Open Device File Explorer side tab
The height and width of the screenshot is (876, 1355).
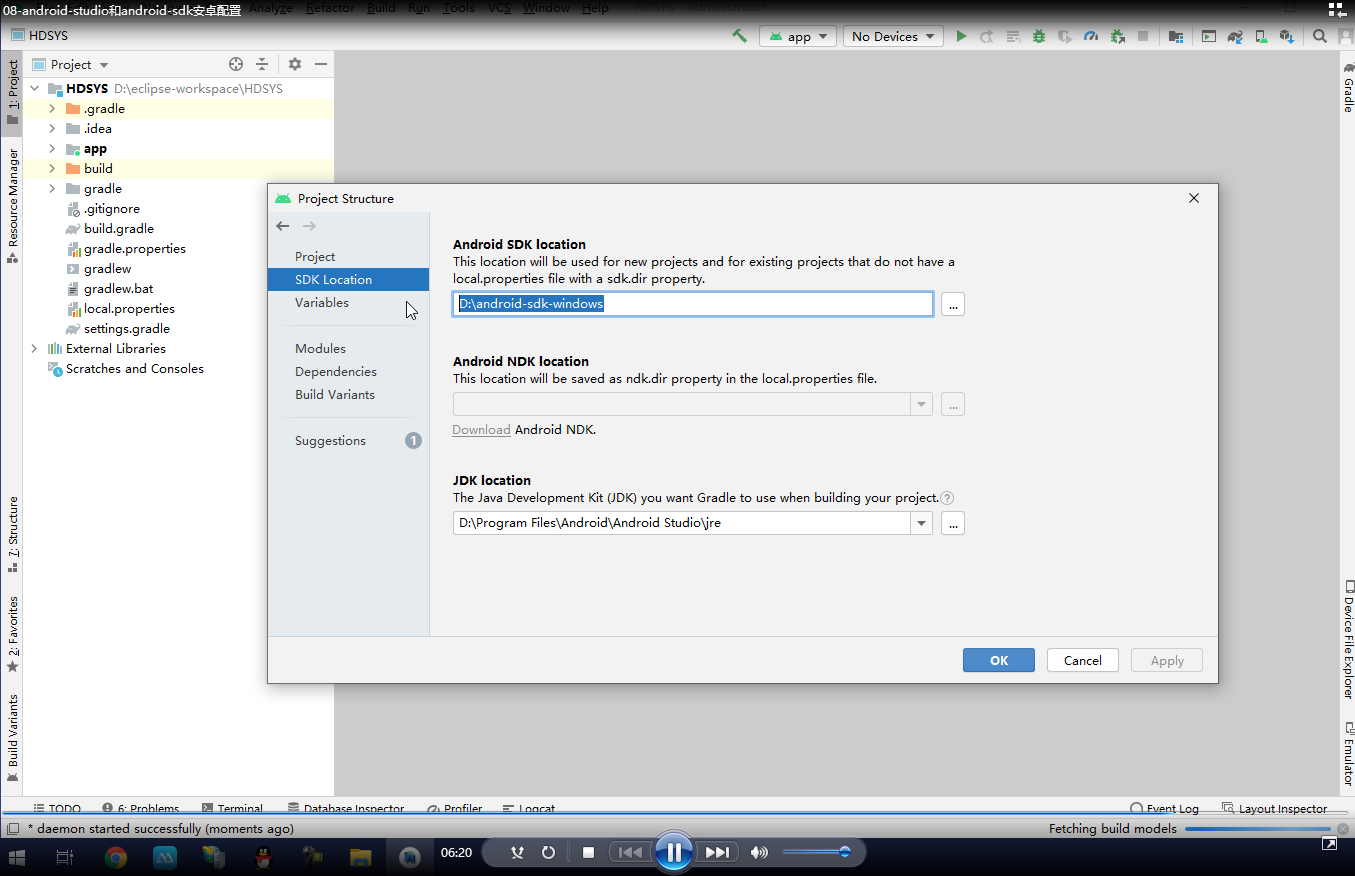tap(1348, 640)
